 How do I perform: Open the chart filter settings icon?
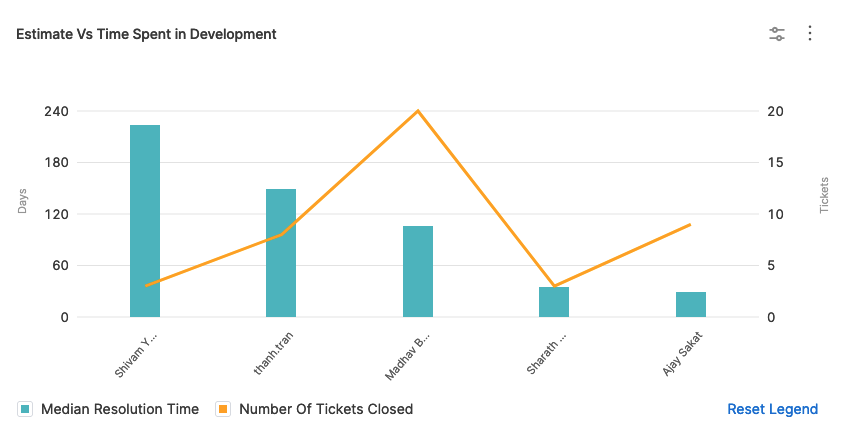[777, 34]
